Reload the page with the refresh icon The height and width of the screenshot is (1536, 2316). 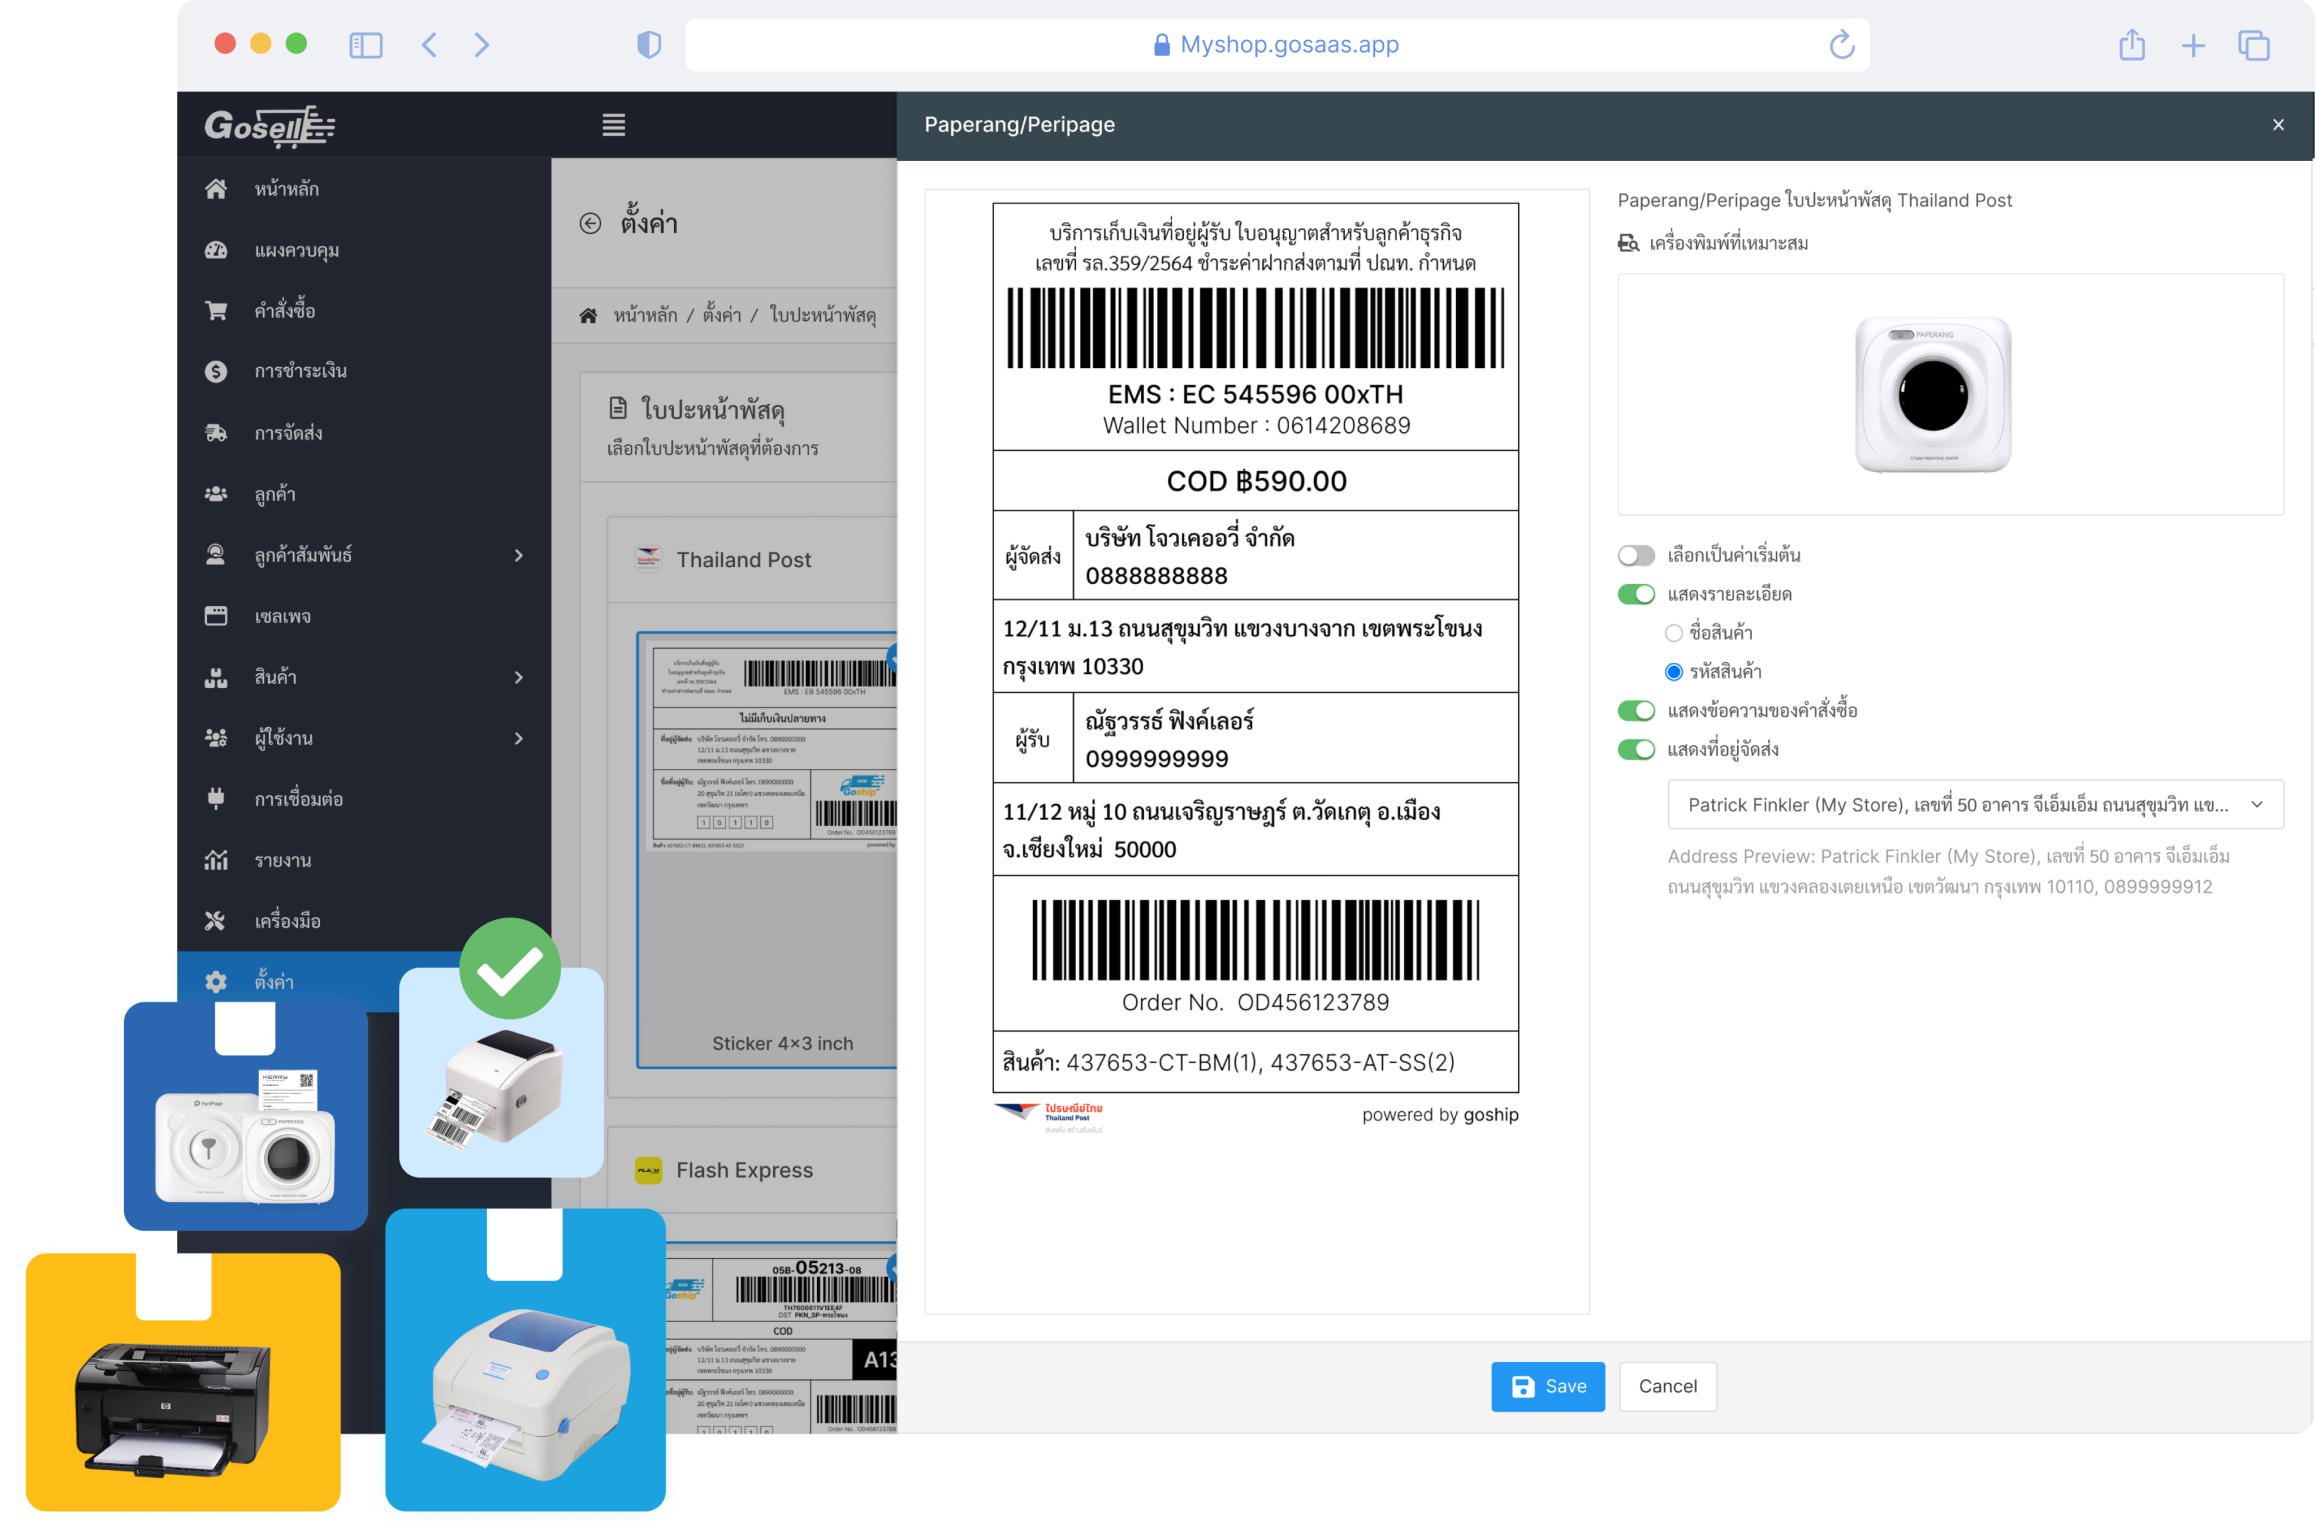point(1842,45)
